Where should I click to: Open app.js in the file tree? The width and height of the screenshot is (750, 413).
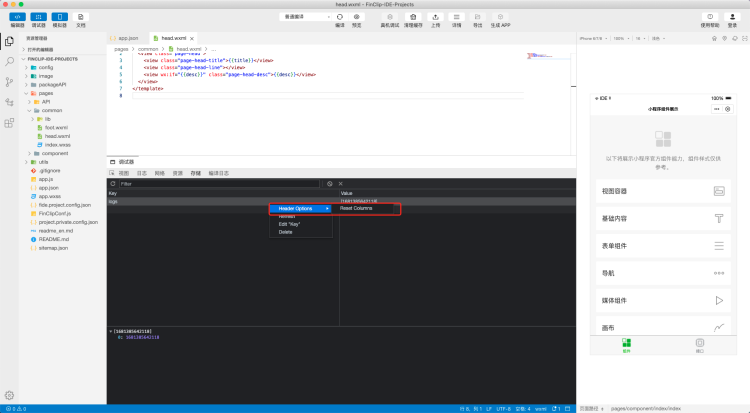coord(45,179)
